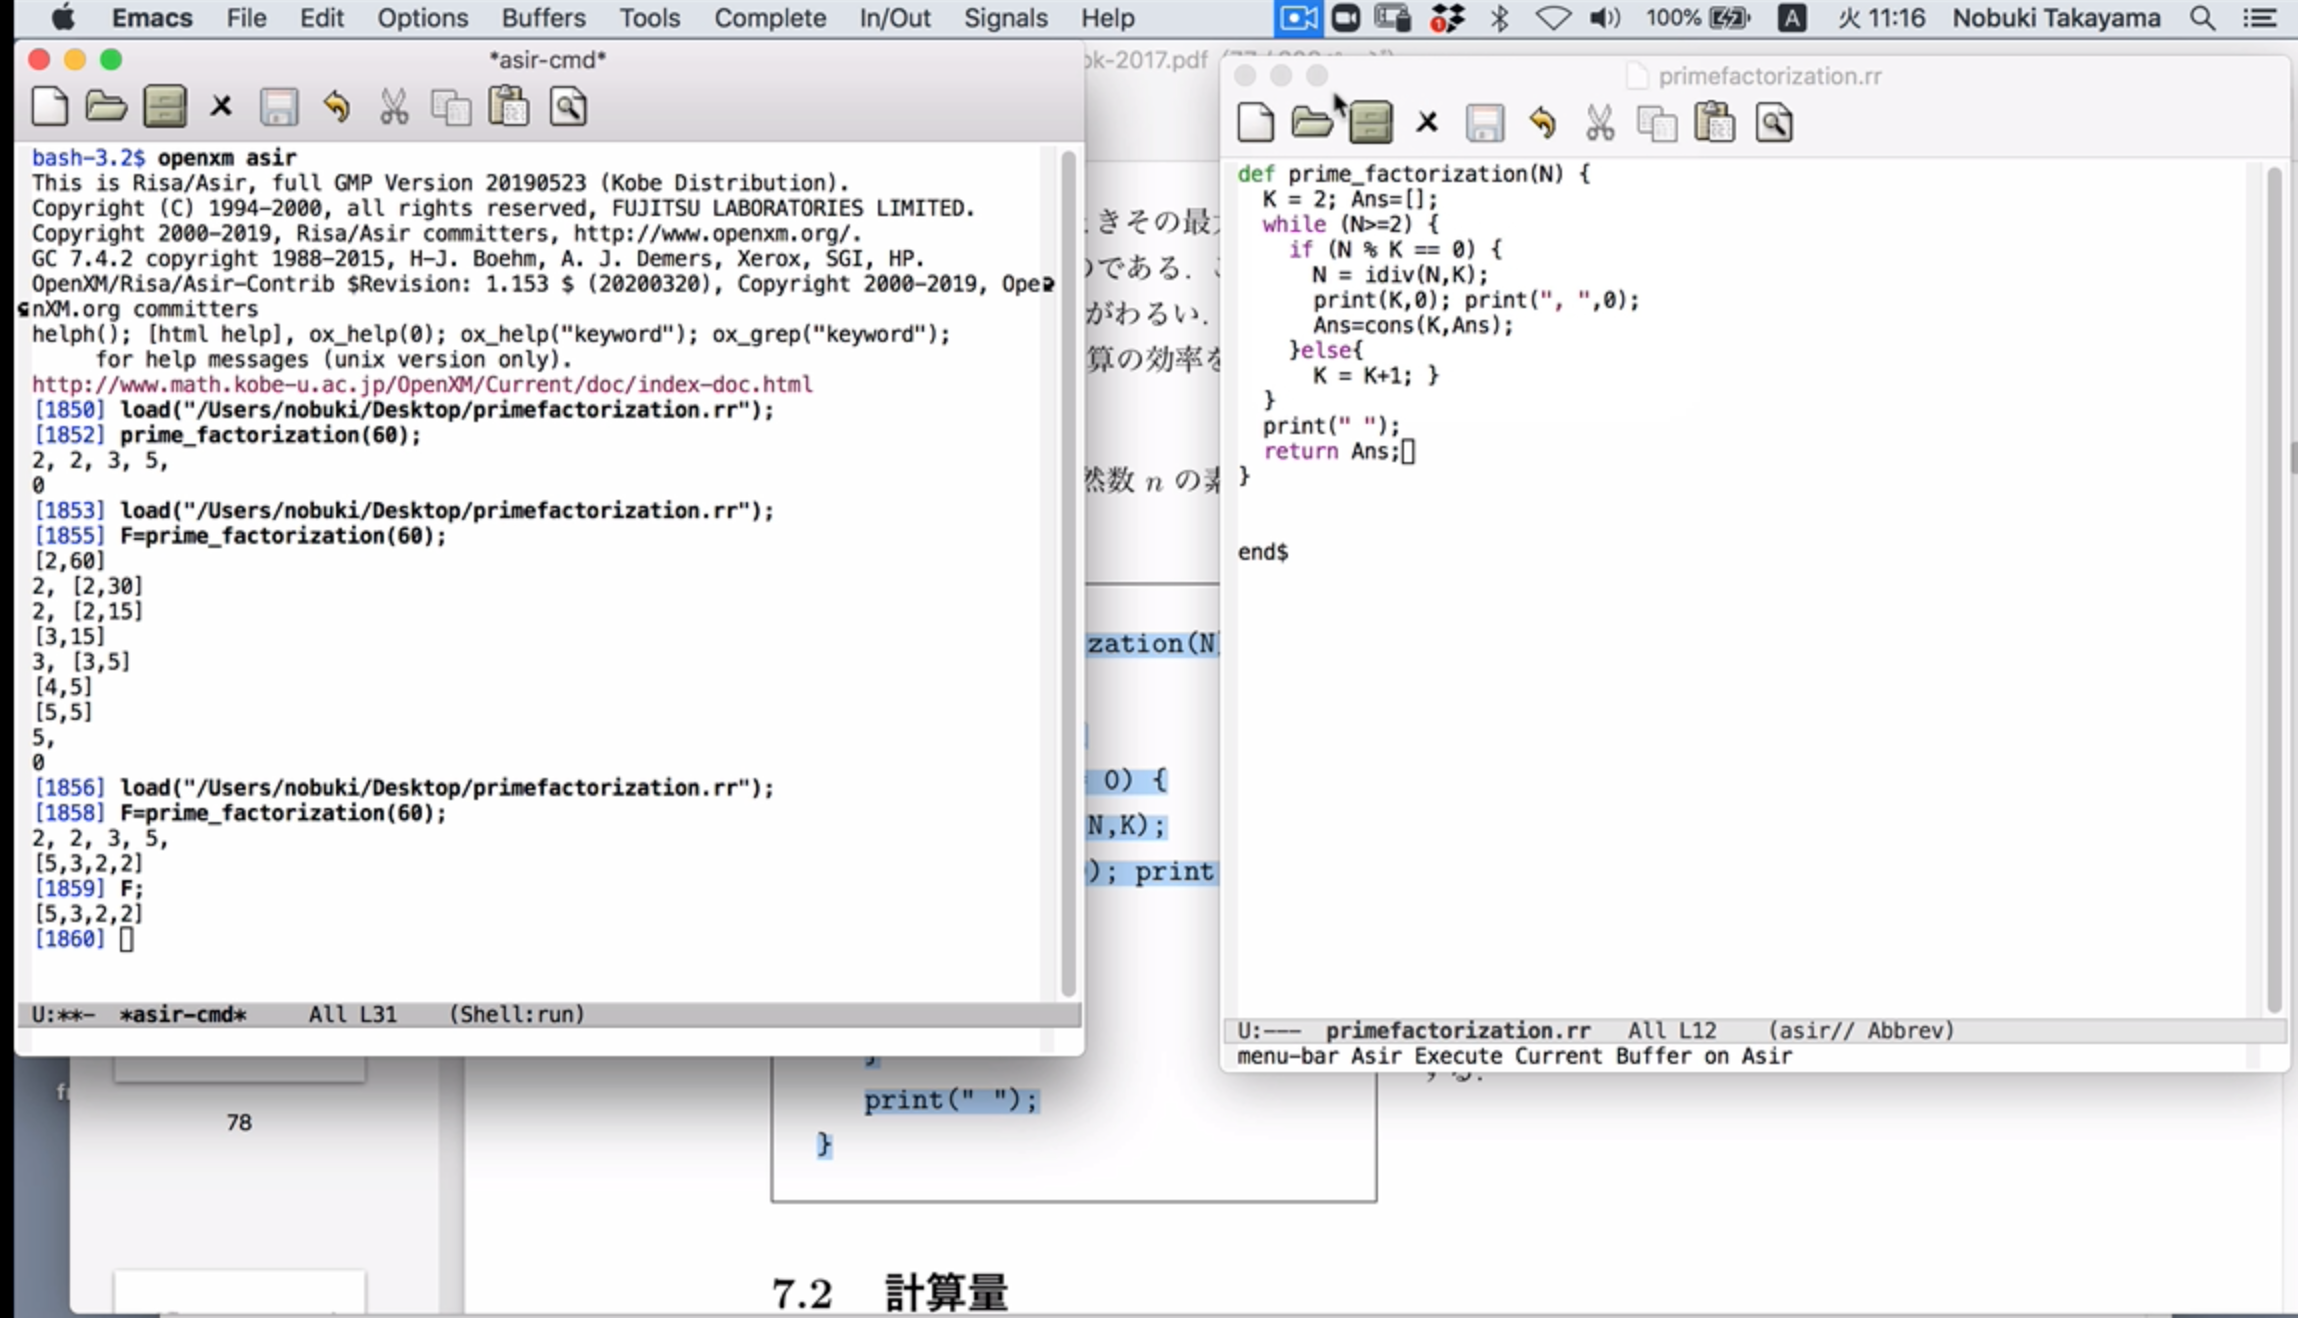Directory icon in primefactorization.rr window toolbar

click(x=1371, y=123)
